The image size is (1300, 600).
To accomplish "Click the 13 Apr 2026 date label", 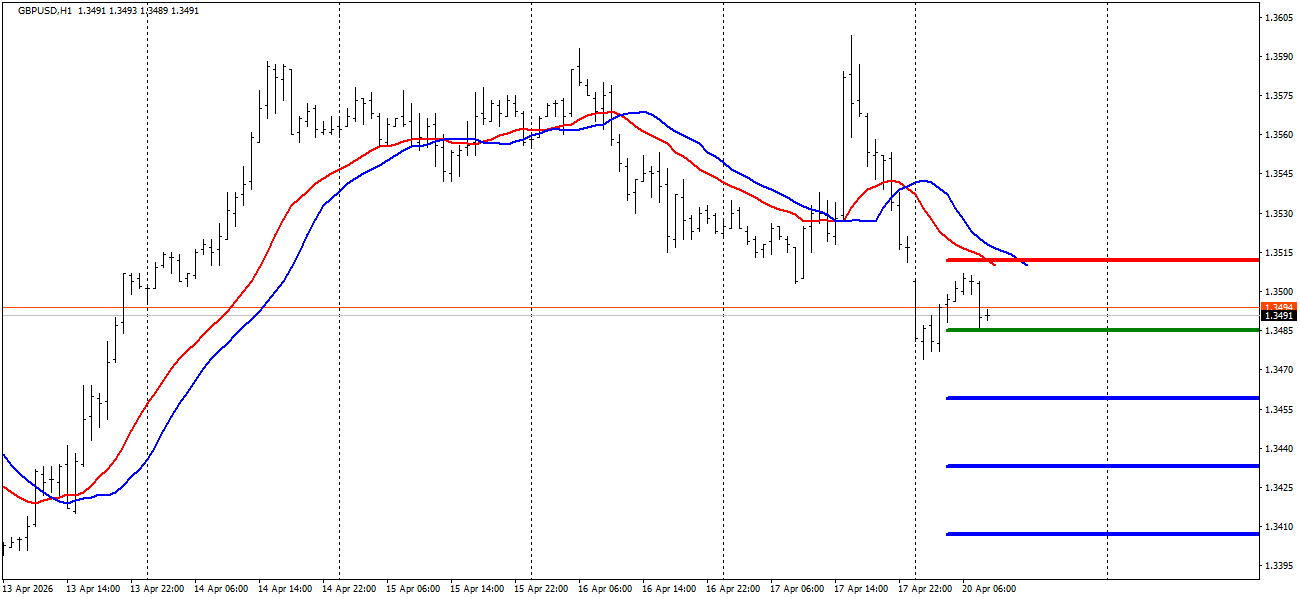I will (x=26, y=589).
